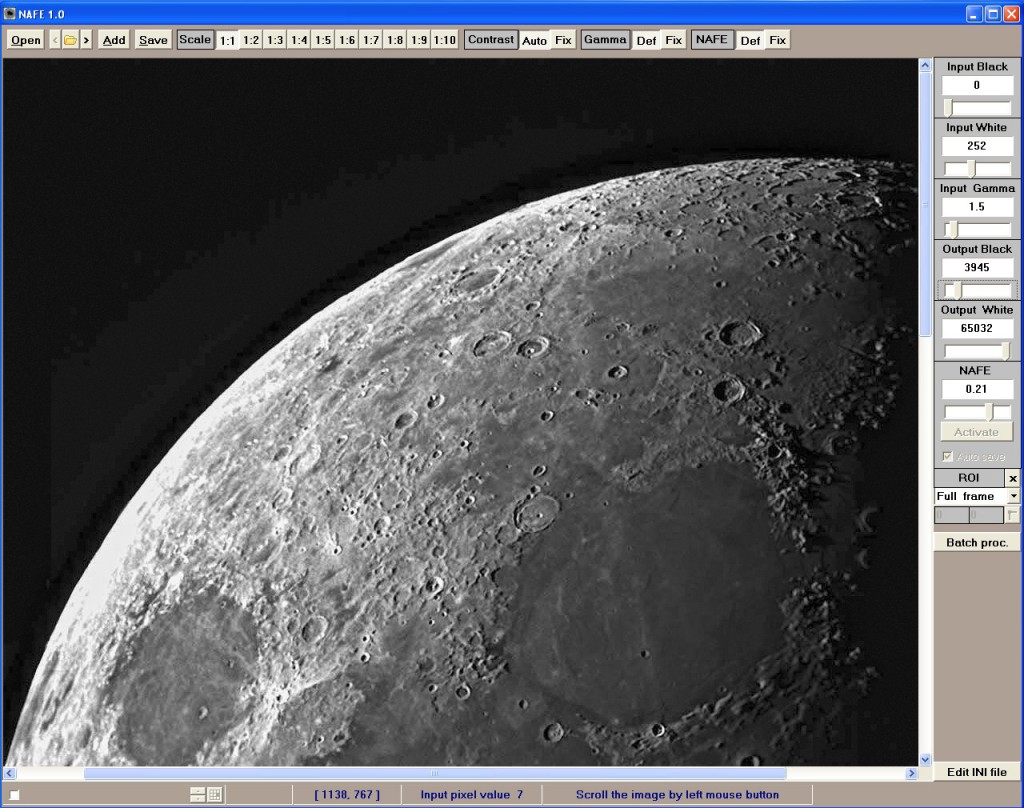Set scale to 1:6
The image size is (1024, 808).
[x=347, y=40]
